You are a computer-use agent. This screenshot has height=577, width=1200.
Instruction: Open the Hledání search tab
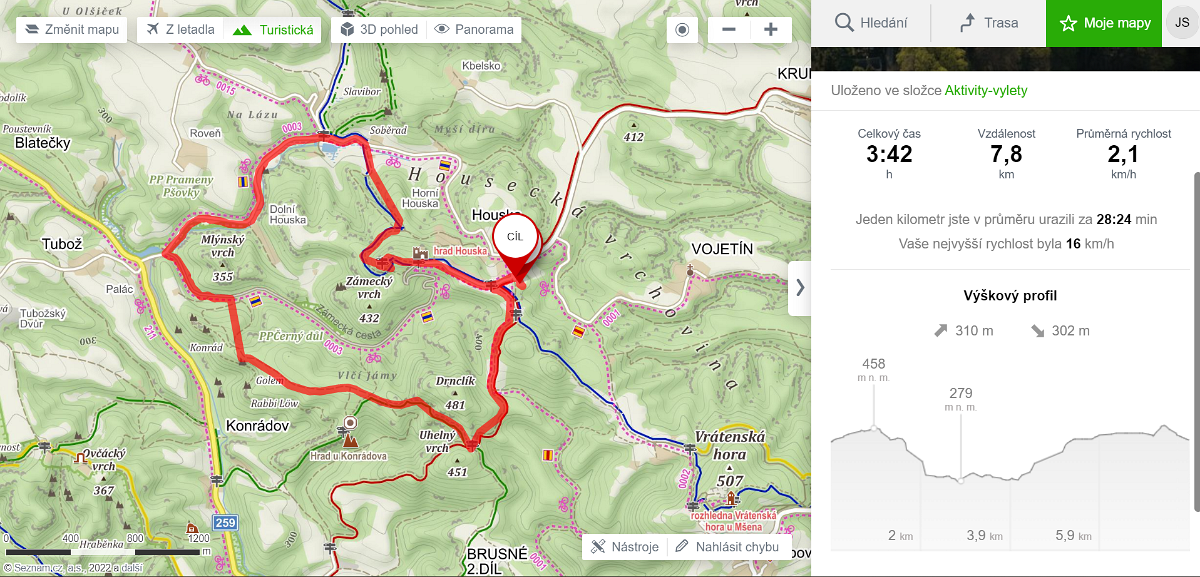(x=870, y=23)
